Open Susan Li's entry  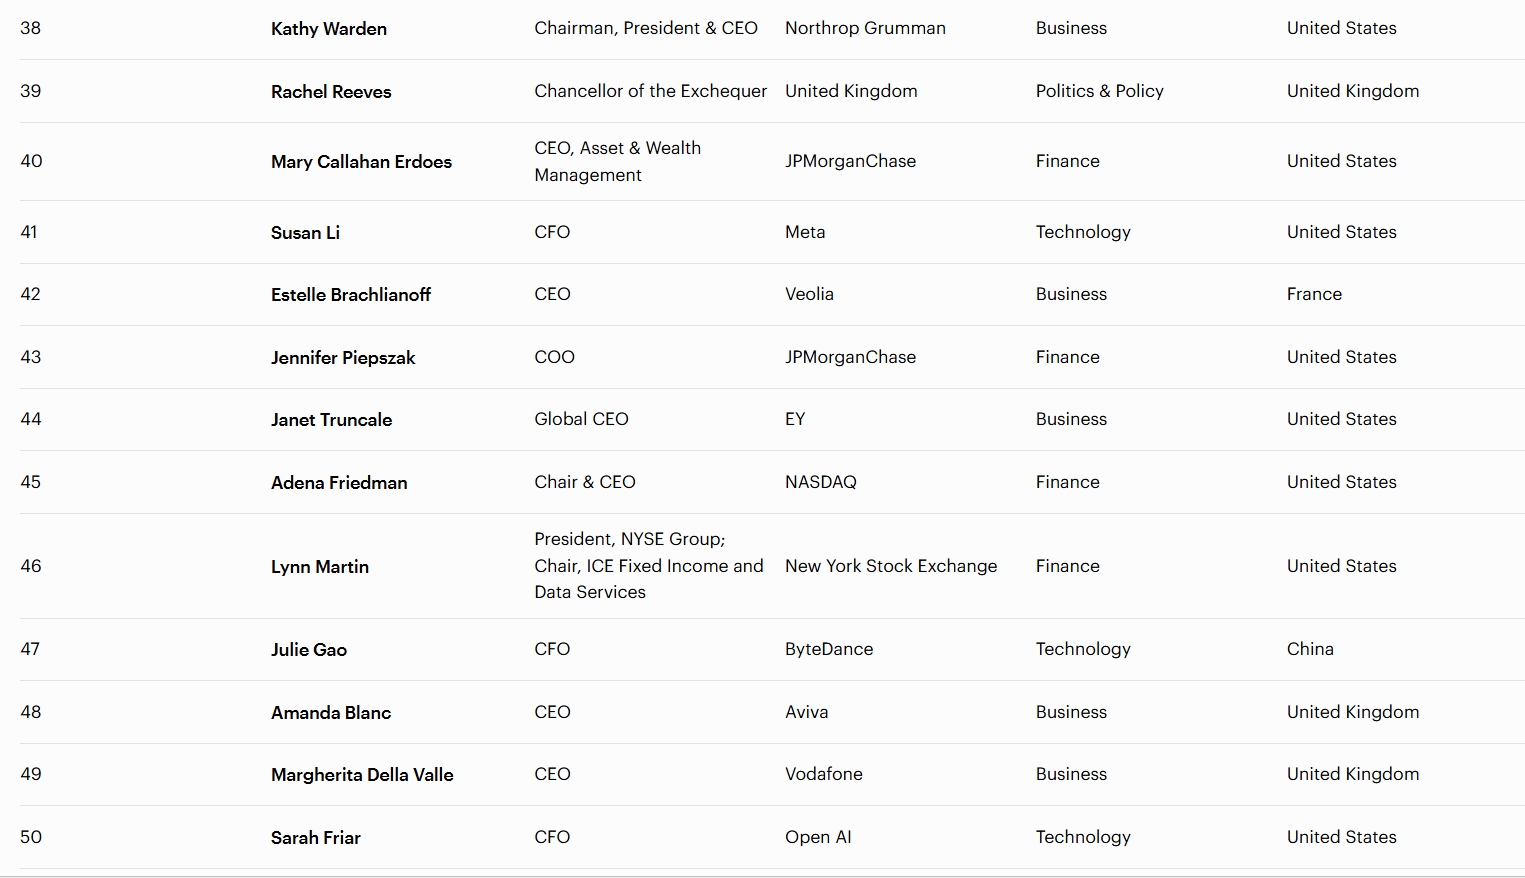click(x=305, y=233)
